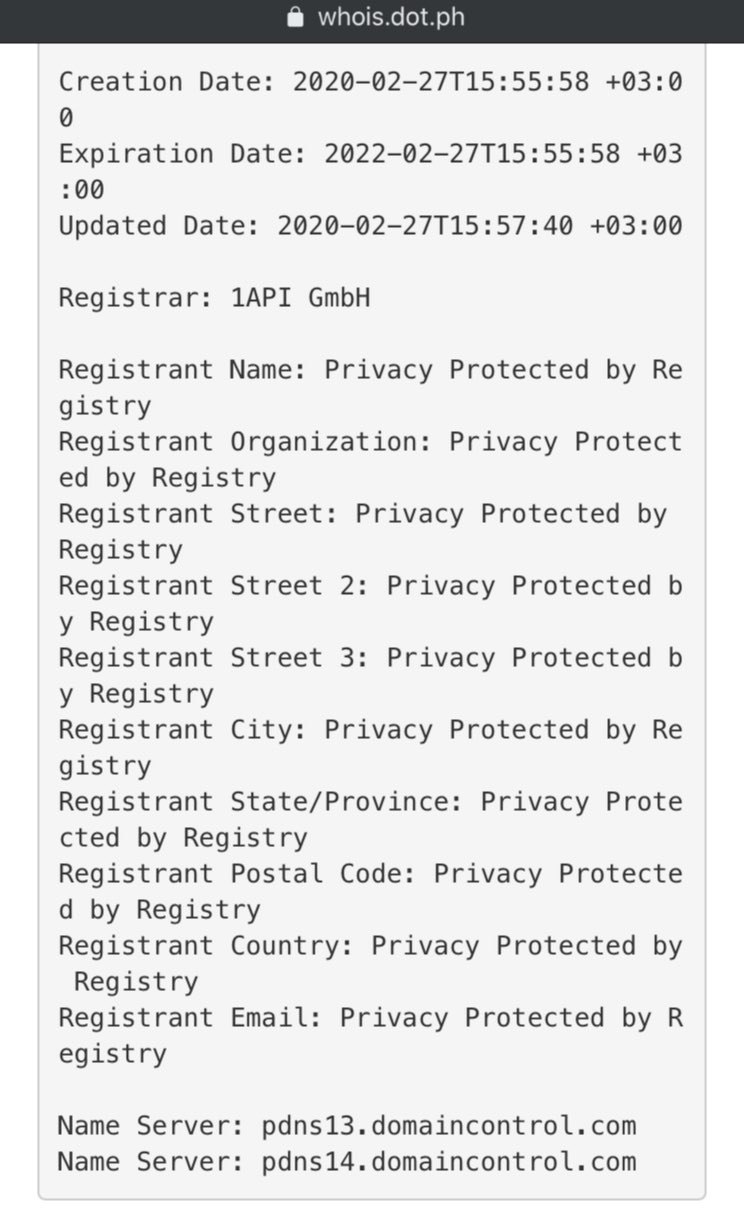Tap the Creation Date line
This screenshot has width=744, height=1211.
pos(370,100)
